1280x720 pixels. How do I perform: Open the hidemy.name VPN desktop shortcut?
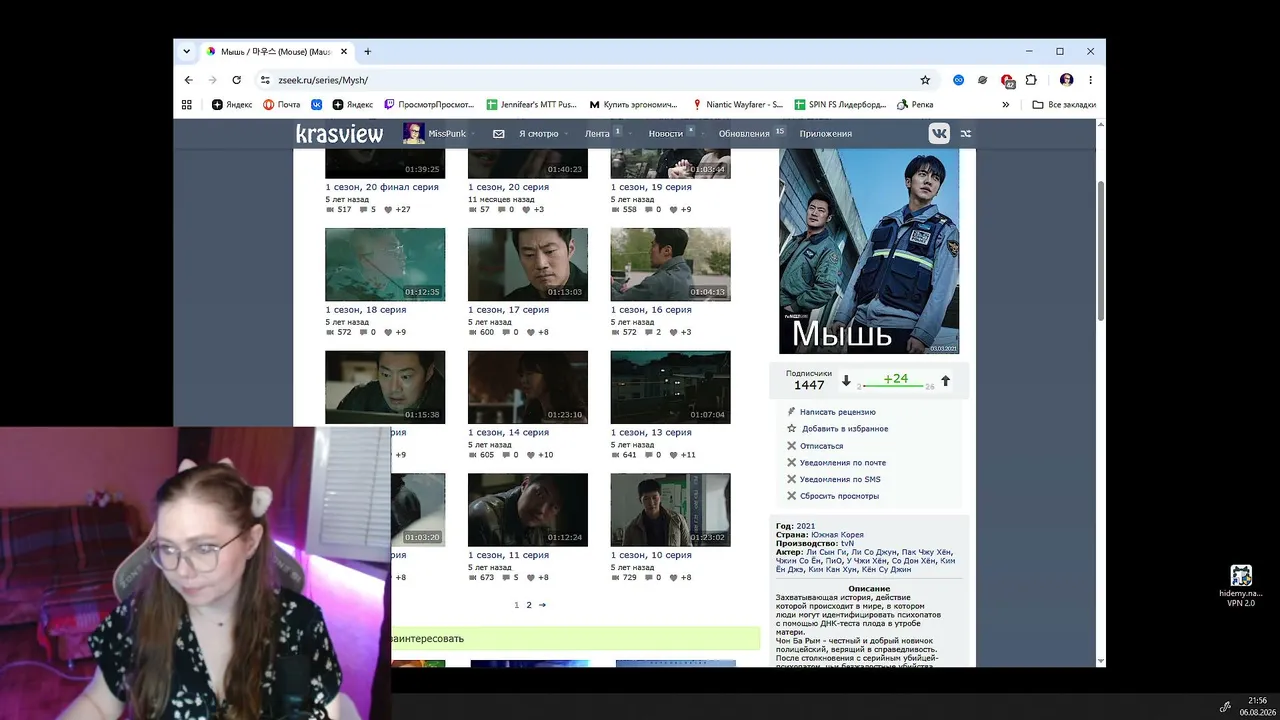[1241, 586]
